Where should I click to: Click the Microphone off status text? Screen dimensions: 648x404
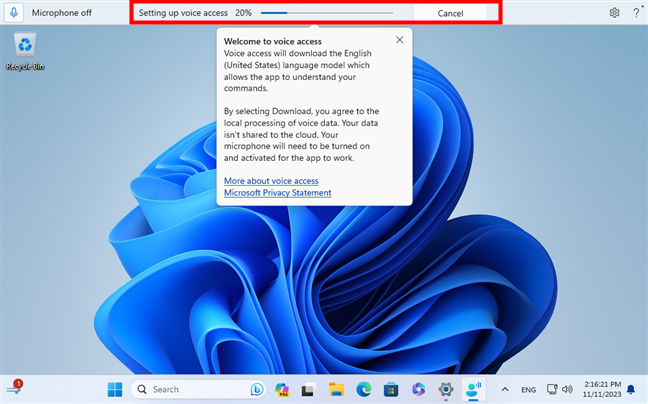point(62,13)
